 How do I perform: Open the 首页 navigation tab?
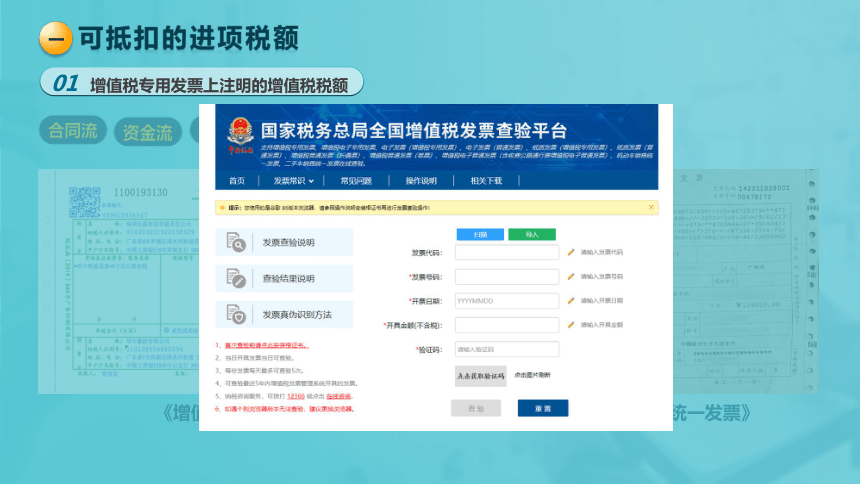pos(237,181)
